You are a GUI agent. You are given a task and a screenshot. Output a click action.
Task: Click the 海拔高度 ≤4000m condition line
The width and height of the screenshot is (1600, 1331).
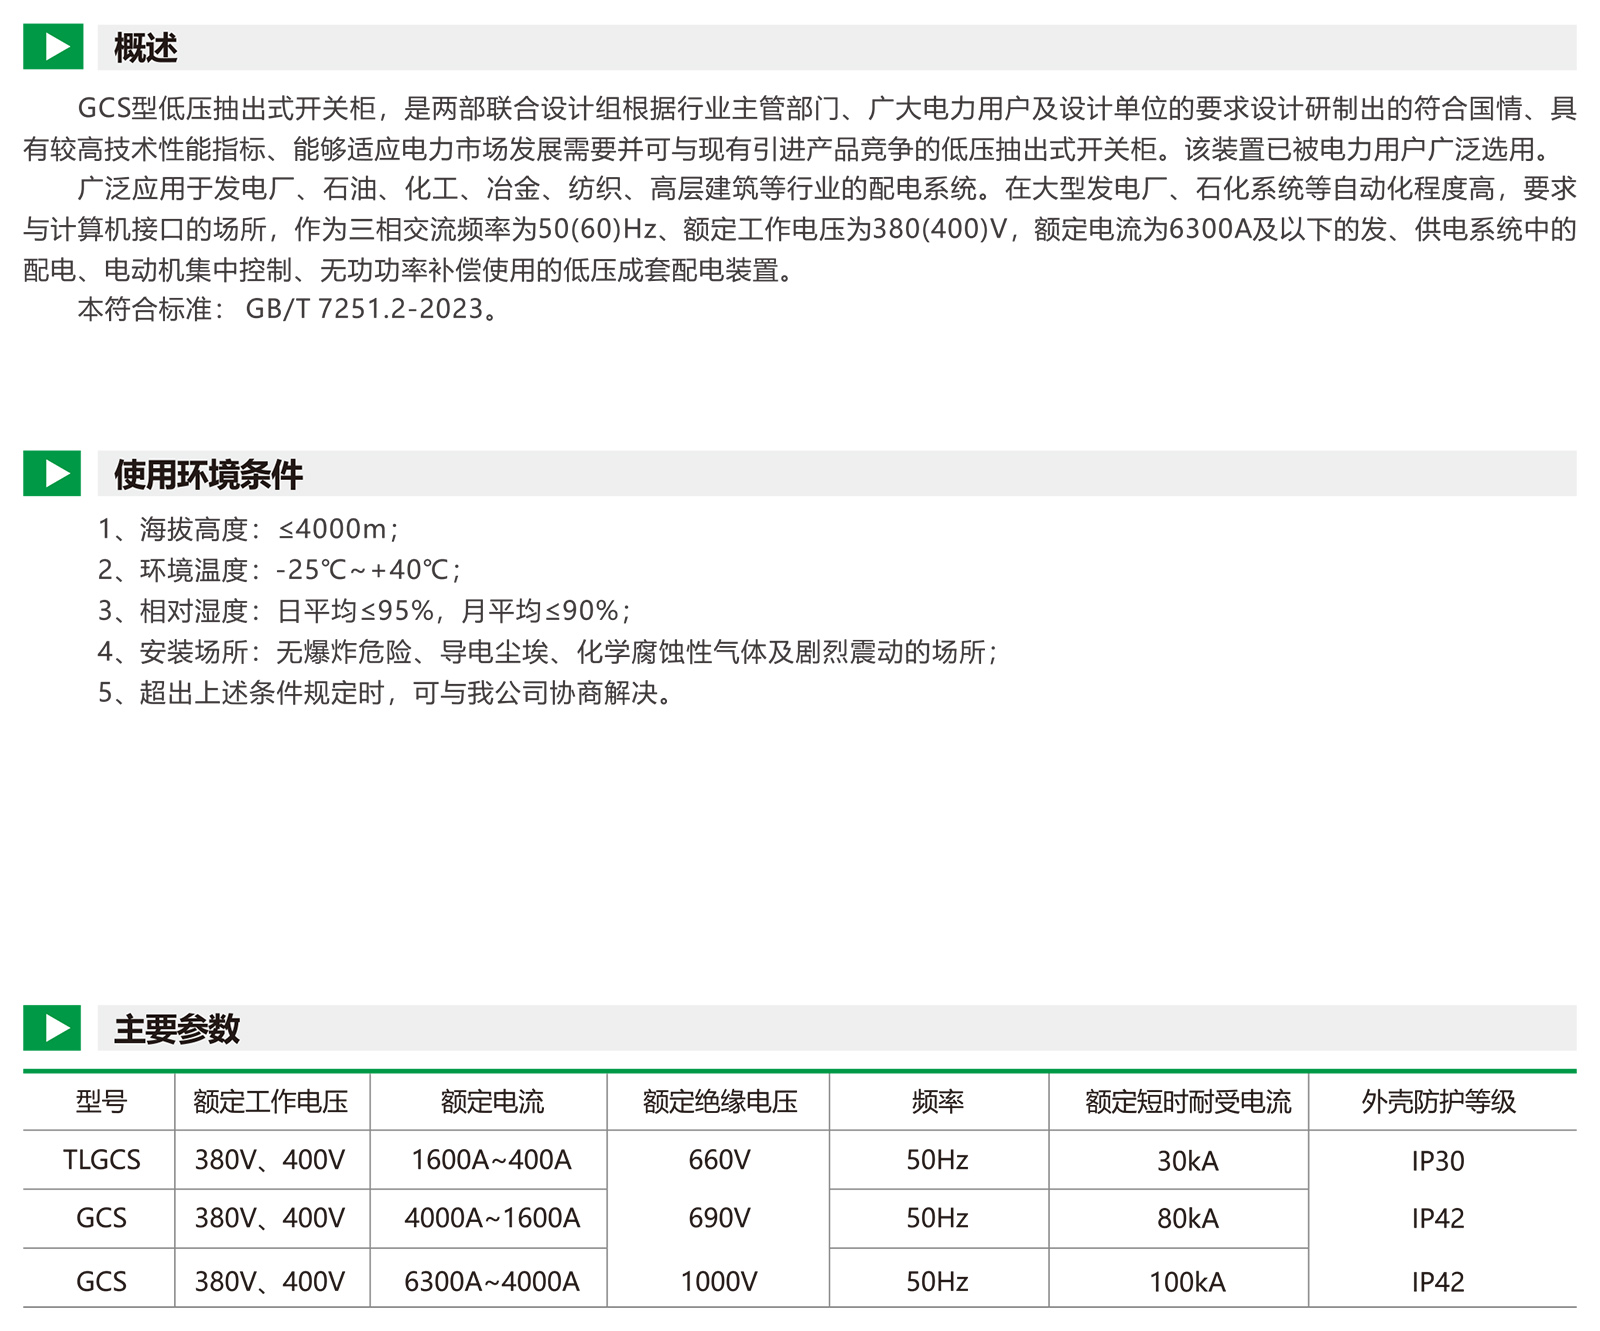click(x=248, y=529)
